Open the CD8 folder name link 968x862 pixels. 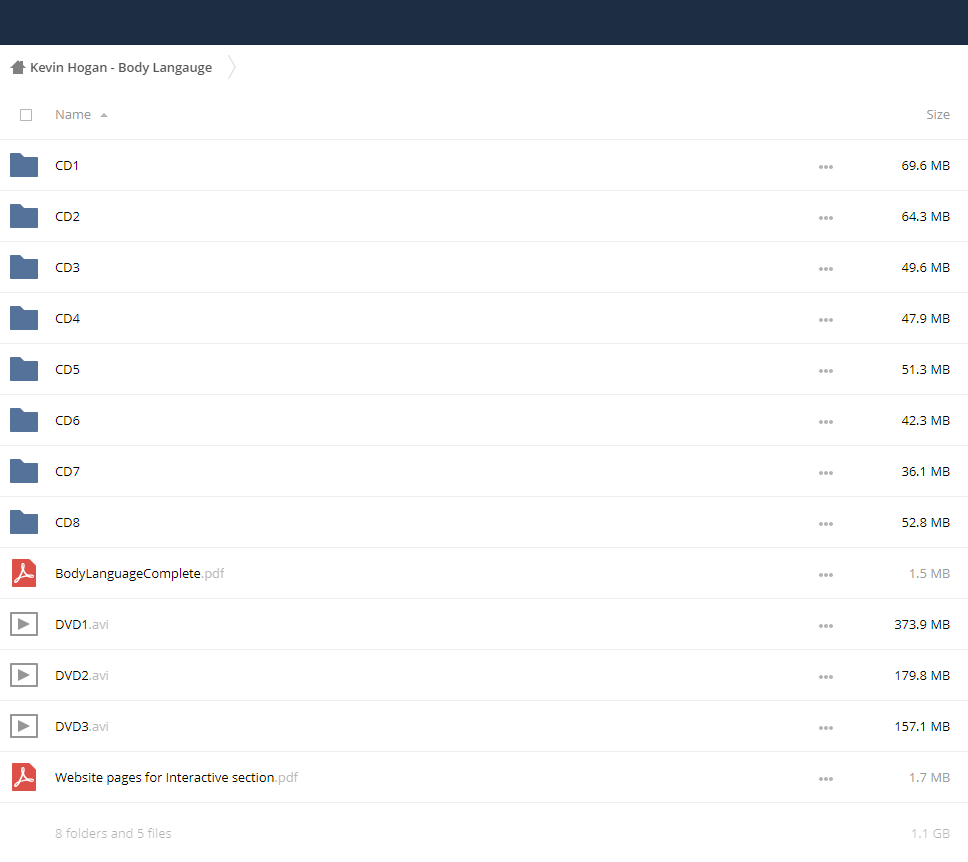coord(67,522)
